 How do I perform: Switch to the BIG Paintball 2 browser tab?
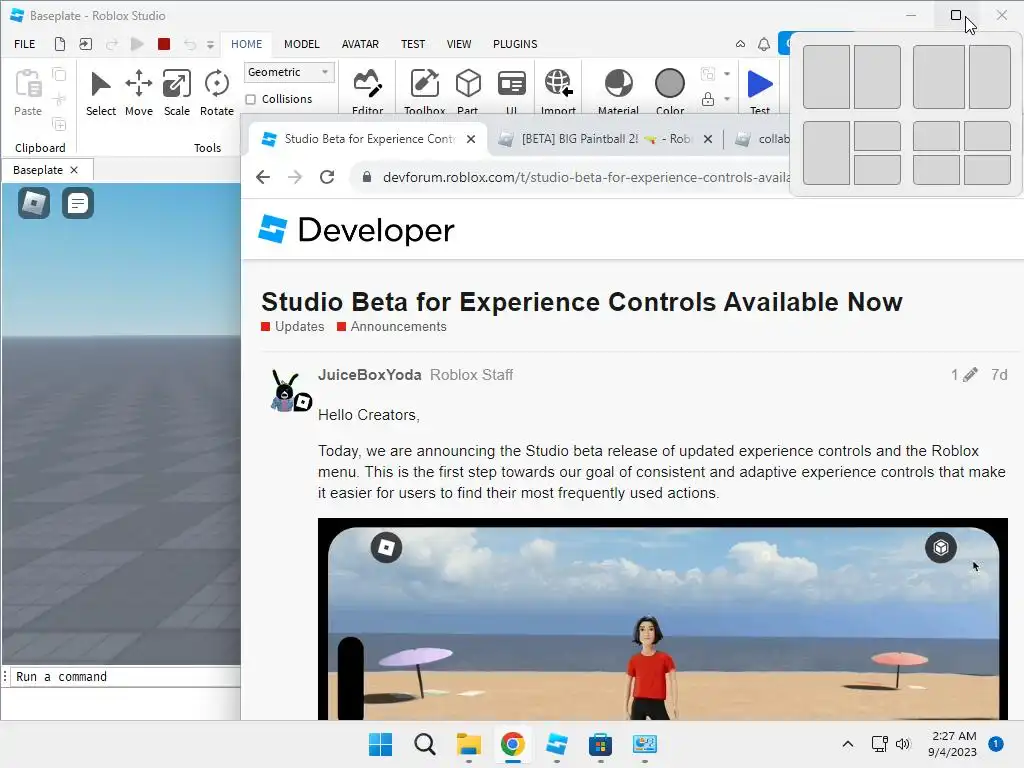[x=606, y=138]
